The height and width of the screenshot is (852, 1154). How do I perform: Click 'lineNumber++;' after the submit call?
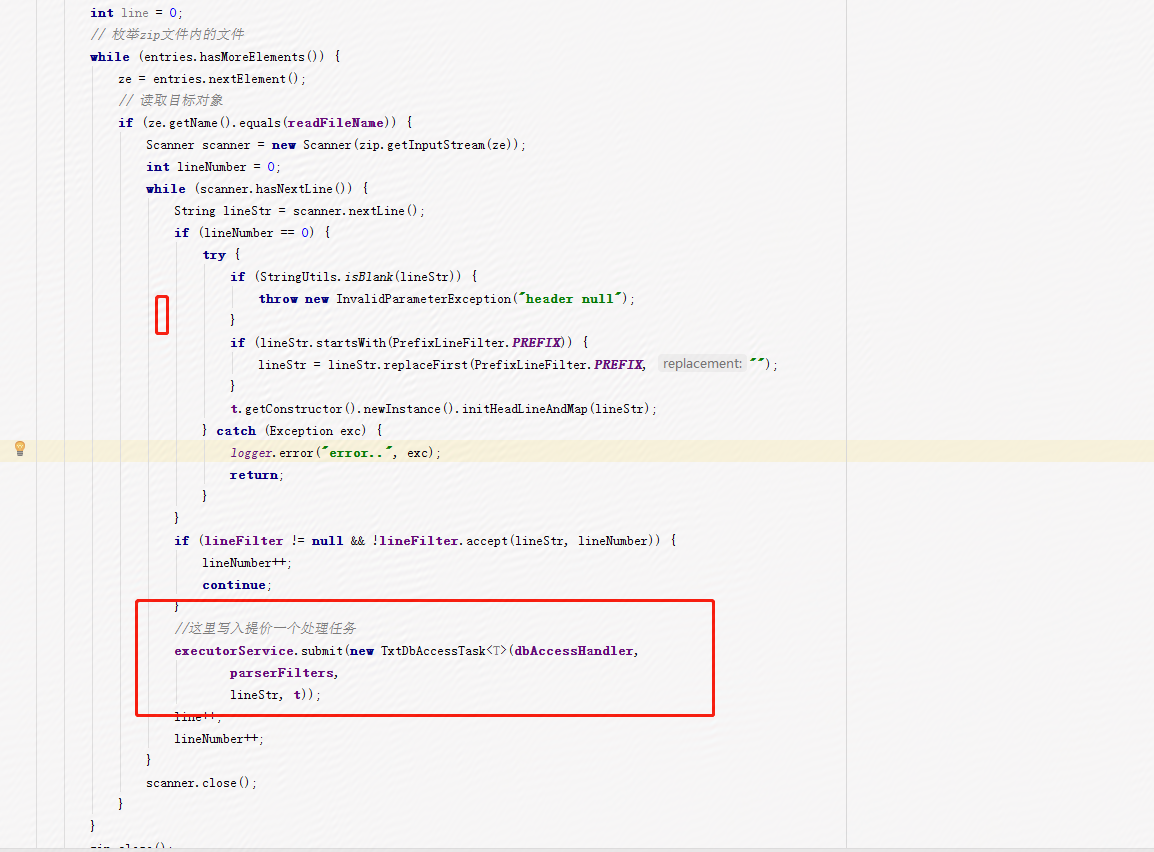(219, 739)
